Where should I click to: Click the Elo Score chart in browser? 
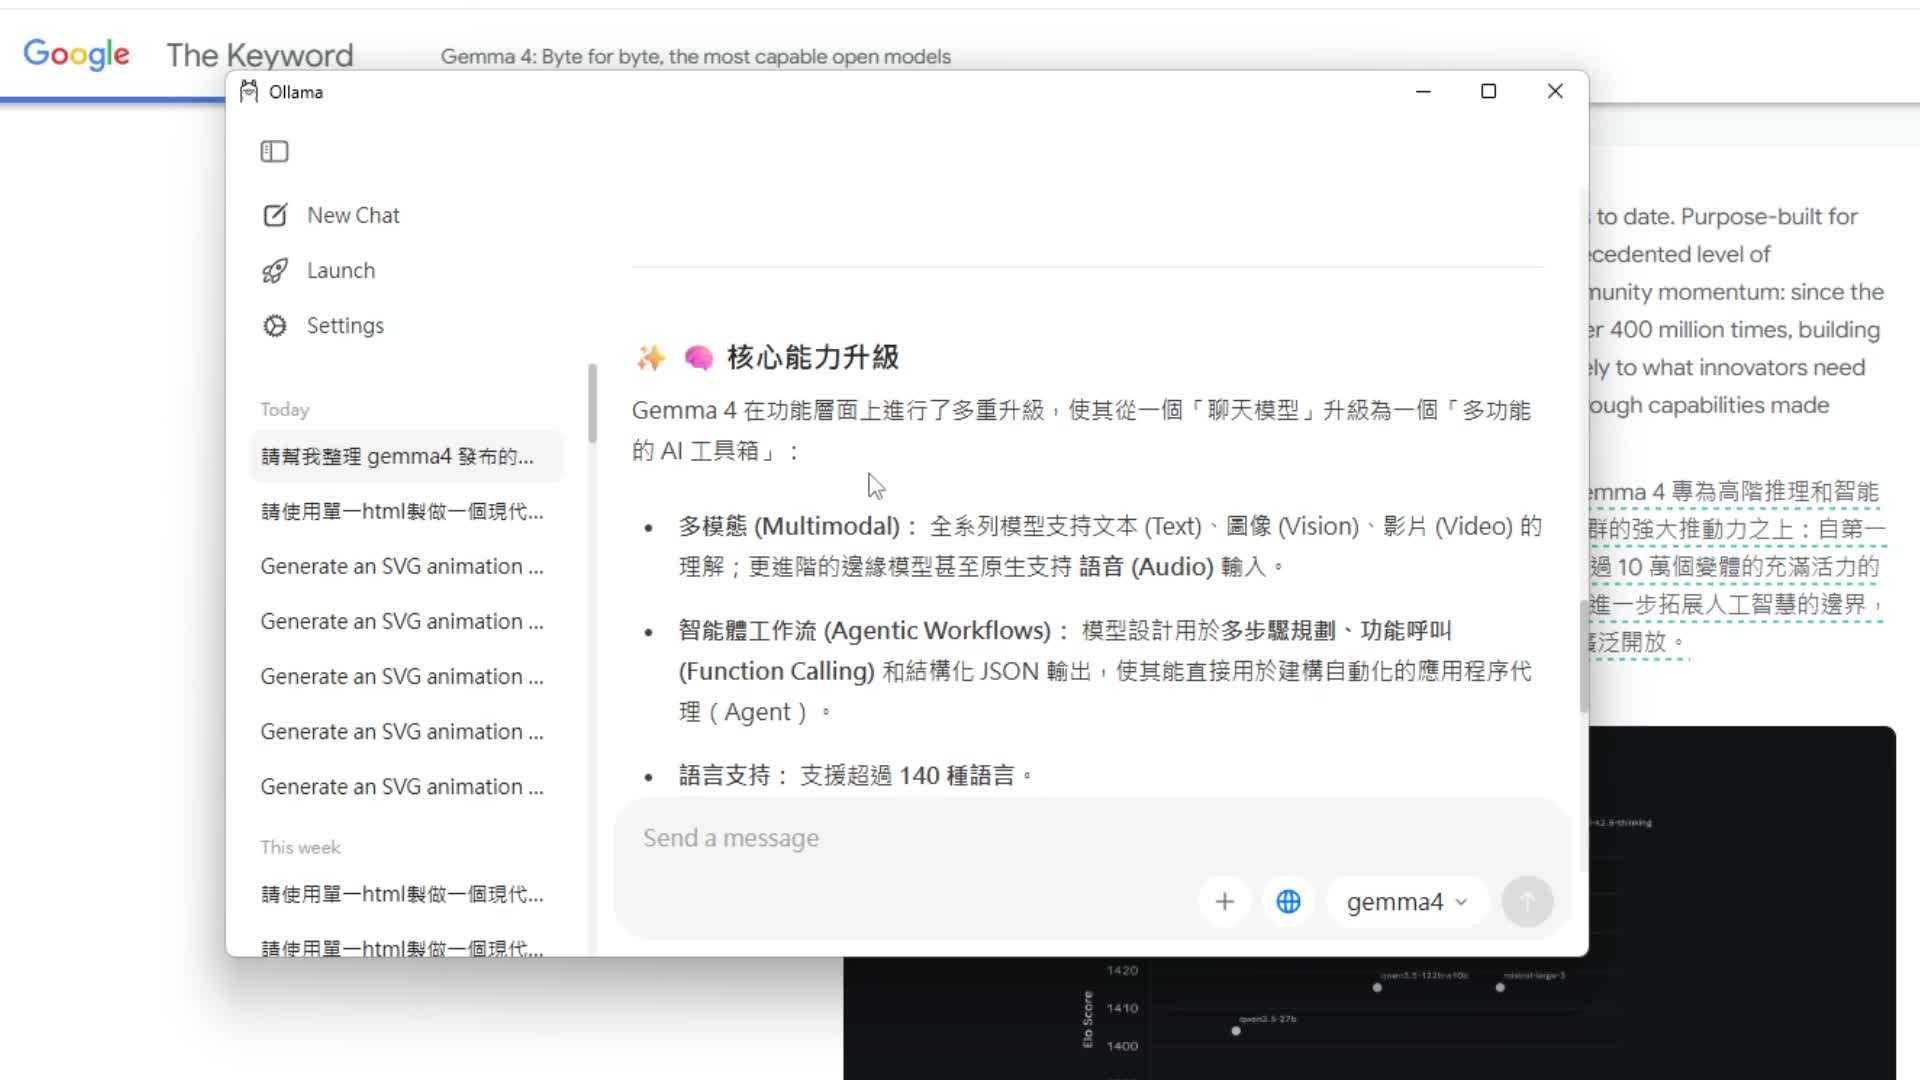1368,1018
